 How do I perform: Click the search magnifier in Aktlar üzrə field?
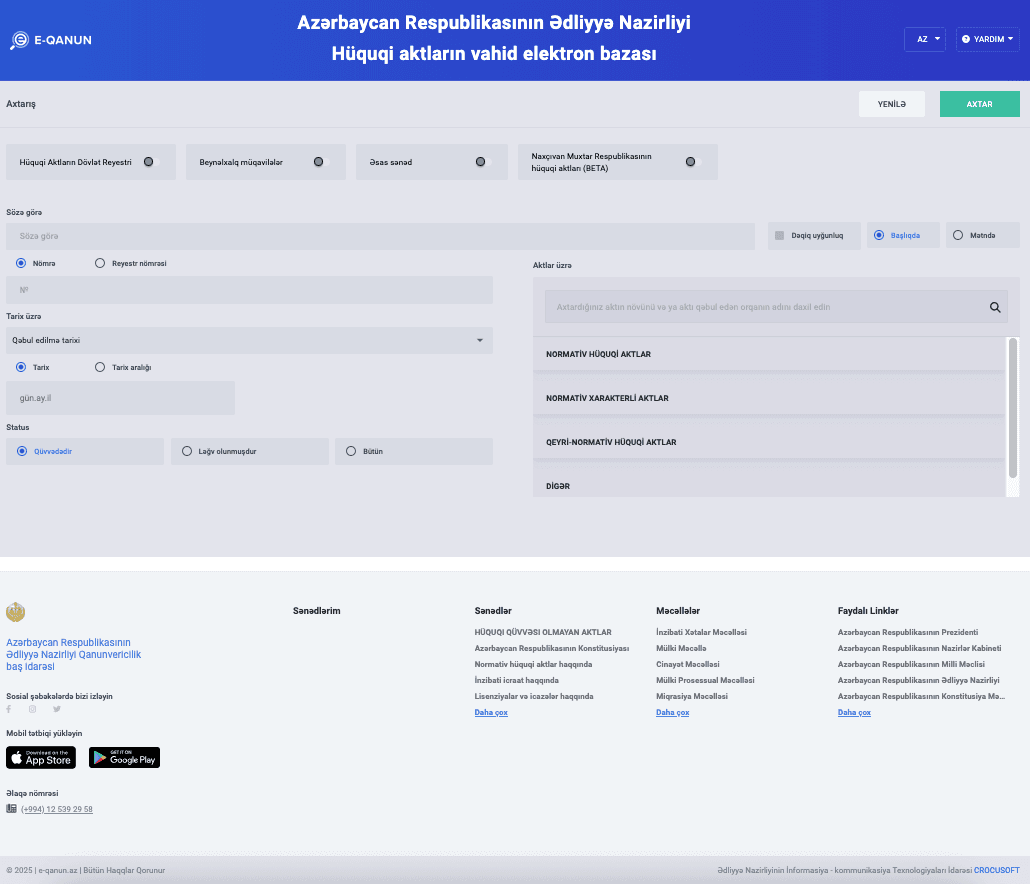point(995,308)
